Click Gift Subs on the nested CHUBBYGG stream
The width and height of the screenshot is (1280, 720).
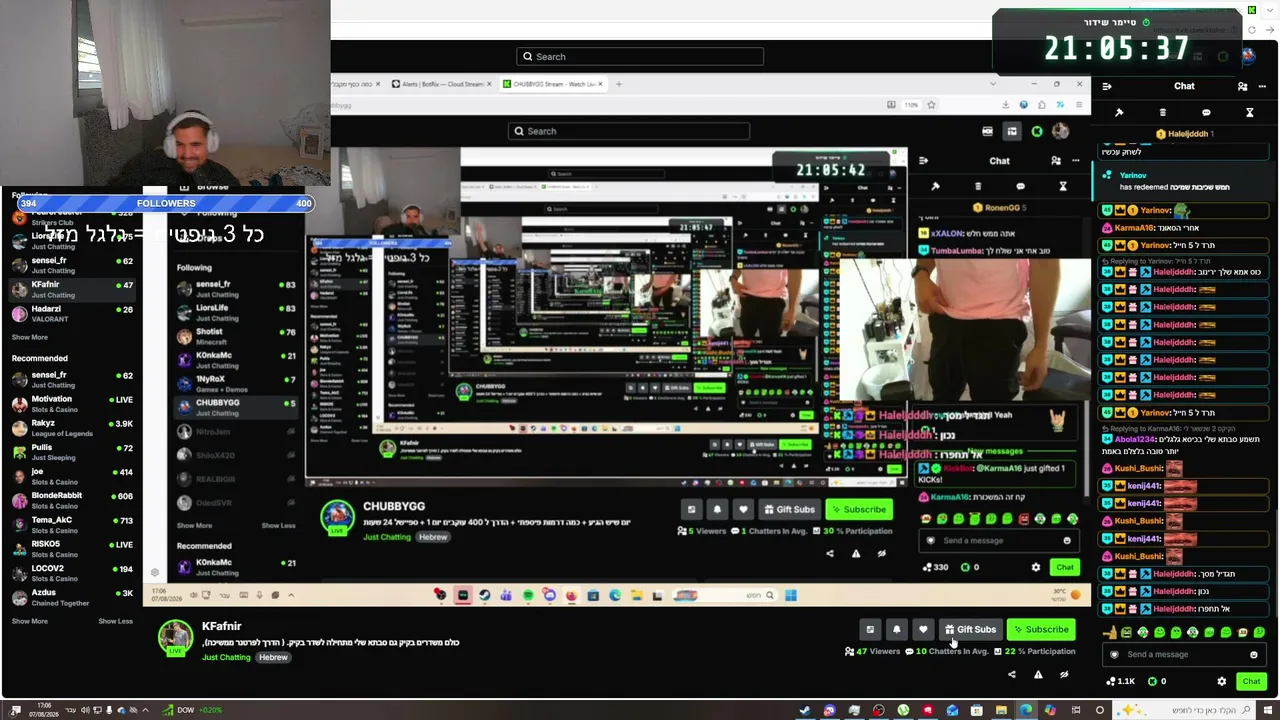789,510
